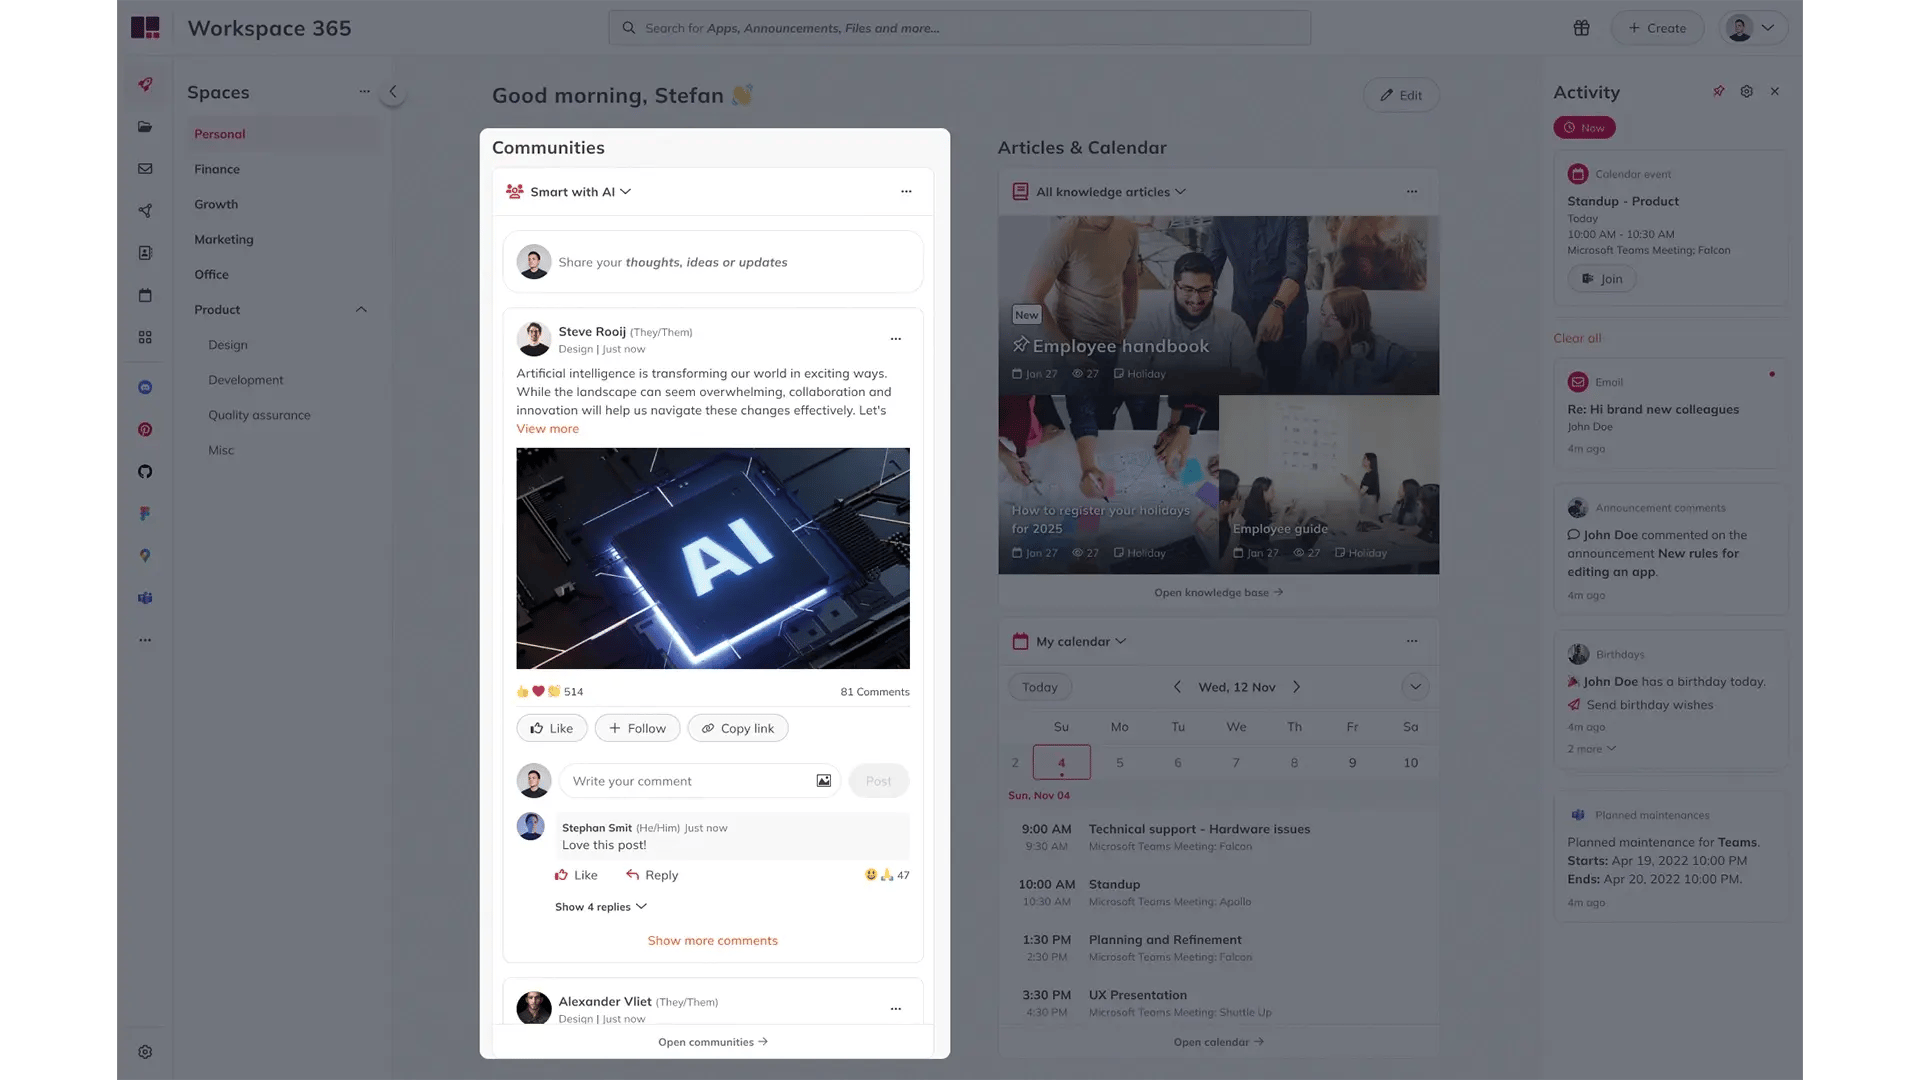This screenshot has width=1920, height=1080.
Task: Pin the Activity panel
Action: click(1718, 91)
